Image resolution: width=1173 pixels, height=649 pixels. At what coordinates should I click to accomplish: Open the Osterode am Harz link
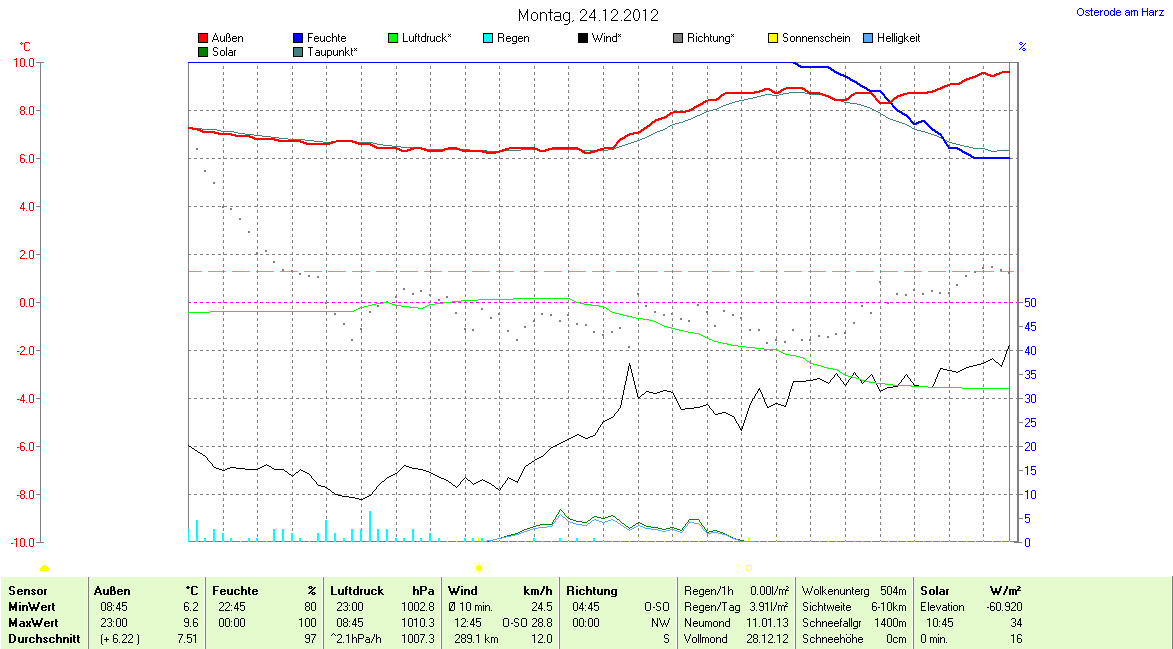[x=1119, y=12]
